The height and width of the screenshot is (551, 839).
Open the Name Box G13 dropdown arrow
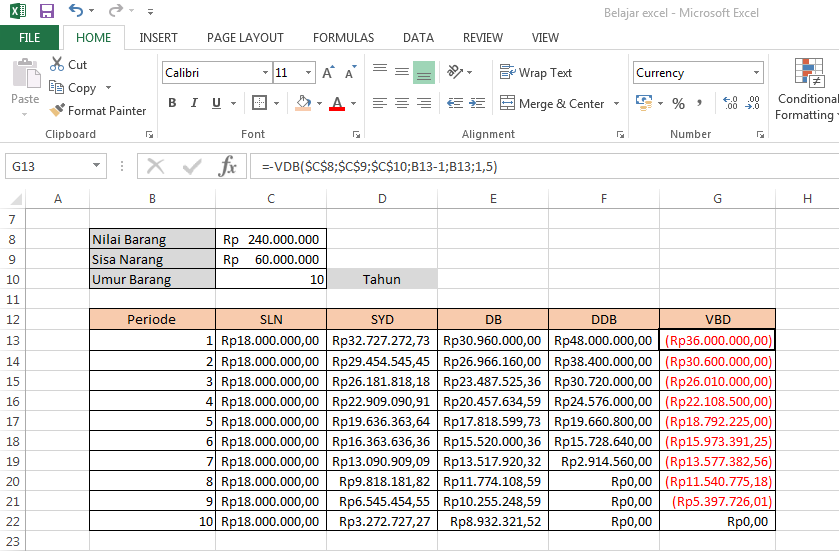coord(96,165)
